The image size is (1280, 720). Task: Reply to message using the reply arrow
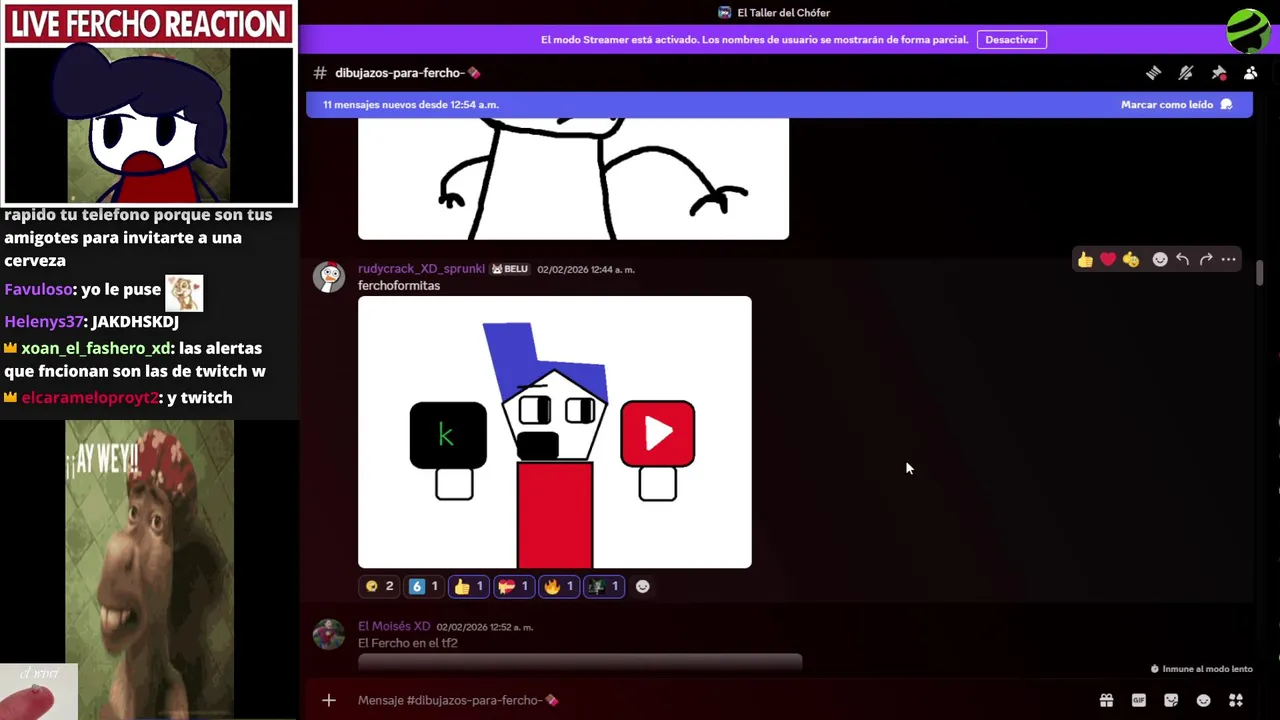1183,260
